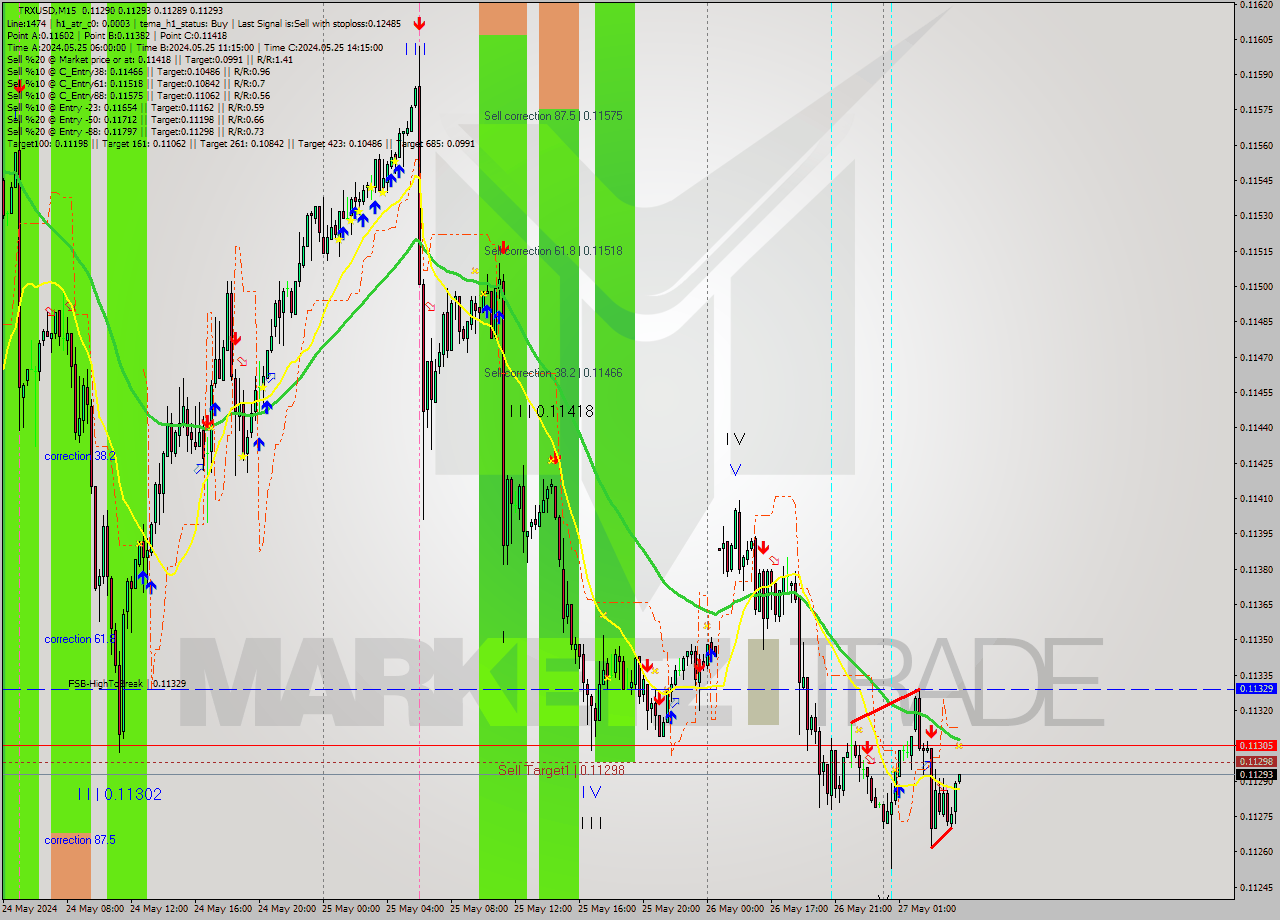Screen dimensions: 1280x920
Task: Select the upper red trendline near 0.11320
Action: [x=884, y=706]
